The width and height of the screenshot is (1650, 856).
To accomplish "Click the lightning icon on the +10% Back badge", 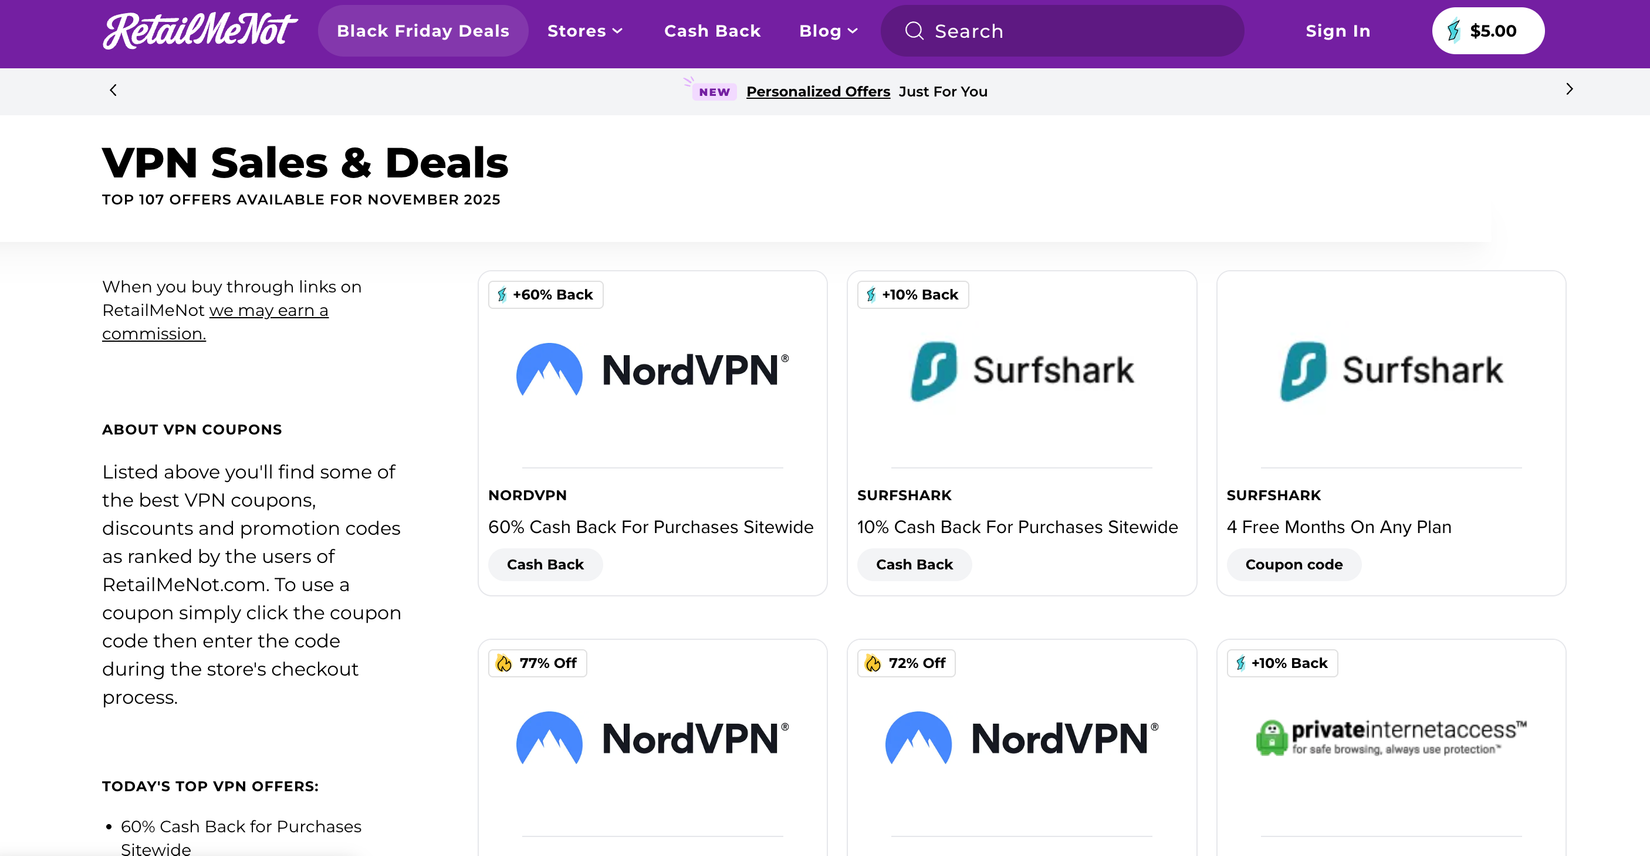I will pyautogui.click(x=869, y=294).
